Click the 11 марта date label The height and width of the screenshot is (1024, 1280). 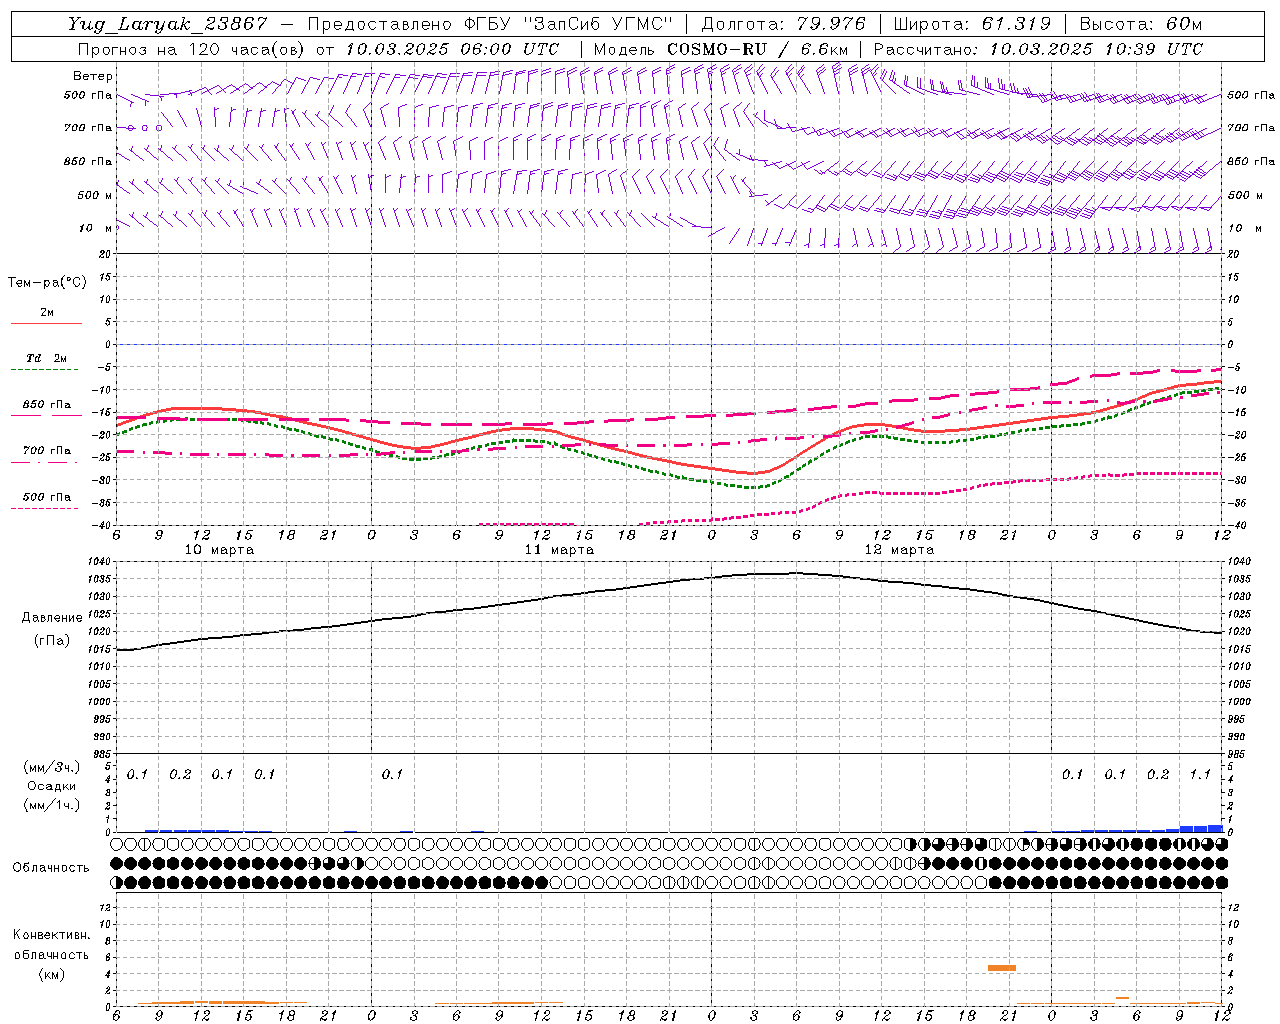coord(559,550)
